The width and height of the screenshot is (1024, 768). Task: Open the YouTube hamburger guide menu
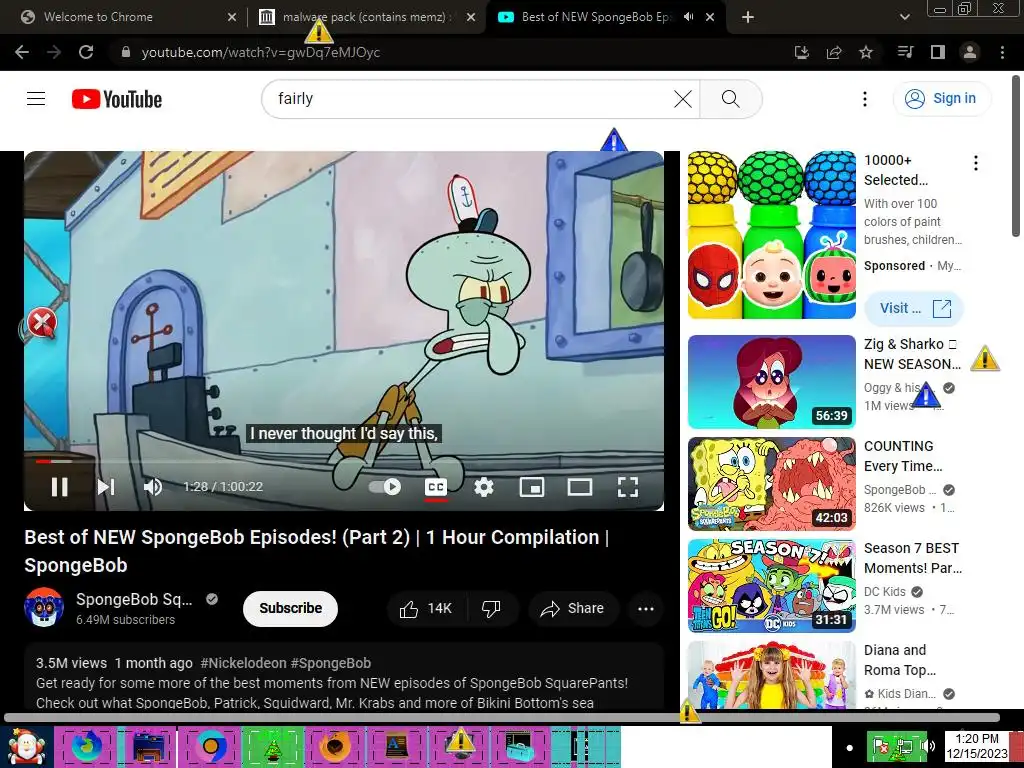tap(36, 99)
